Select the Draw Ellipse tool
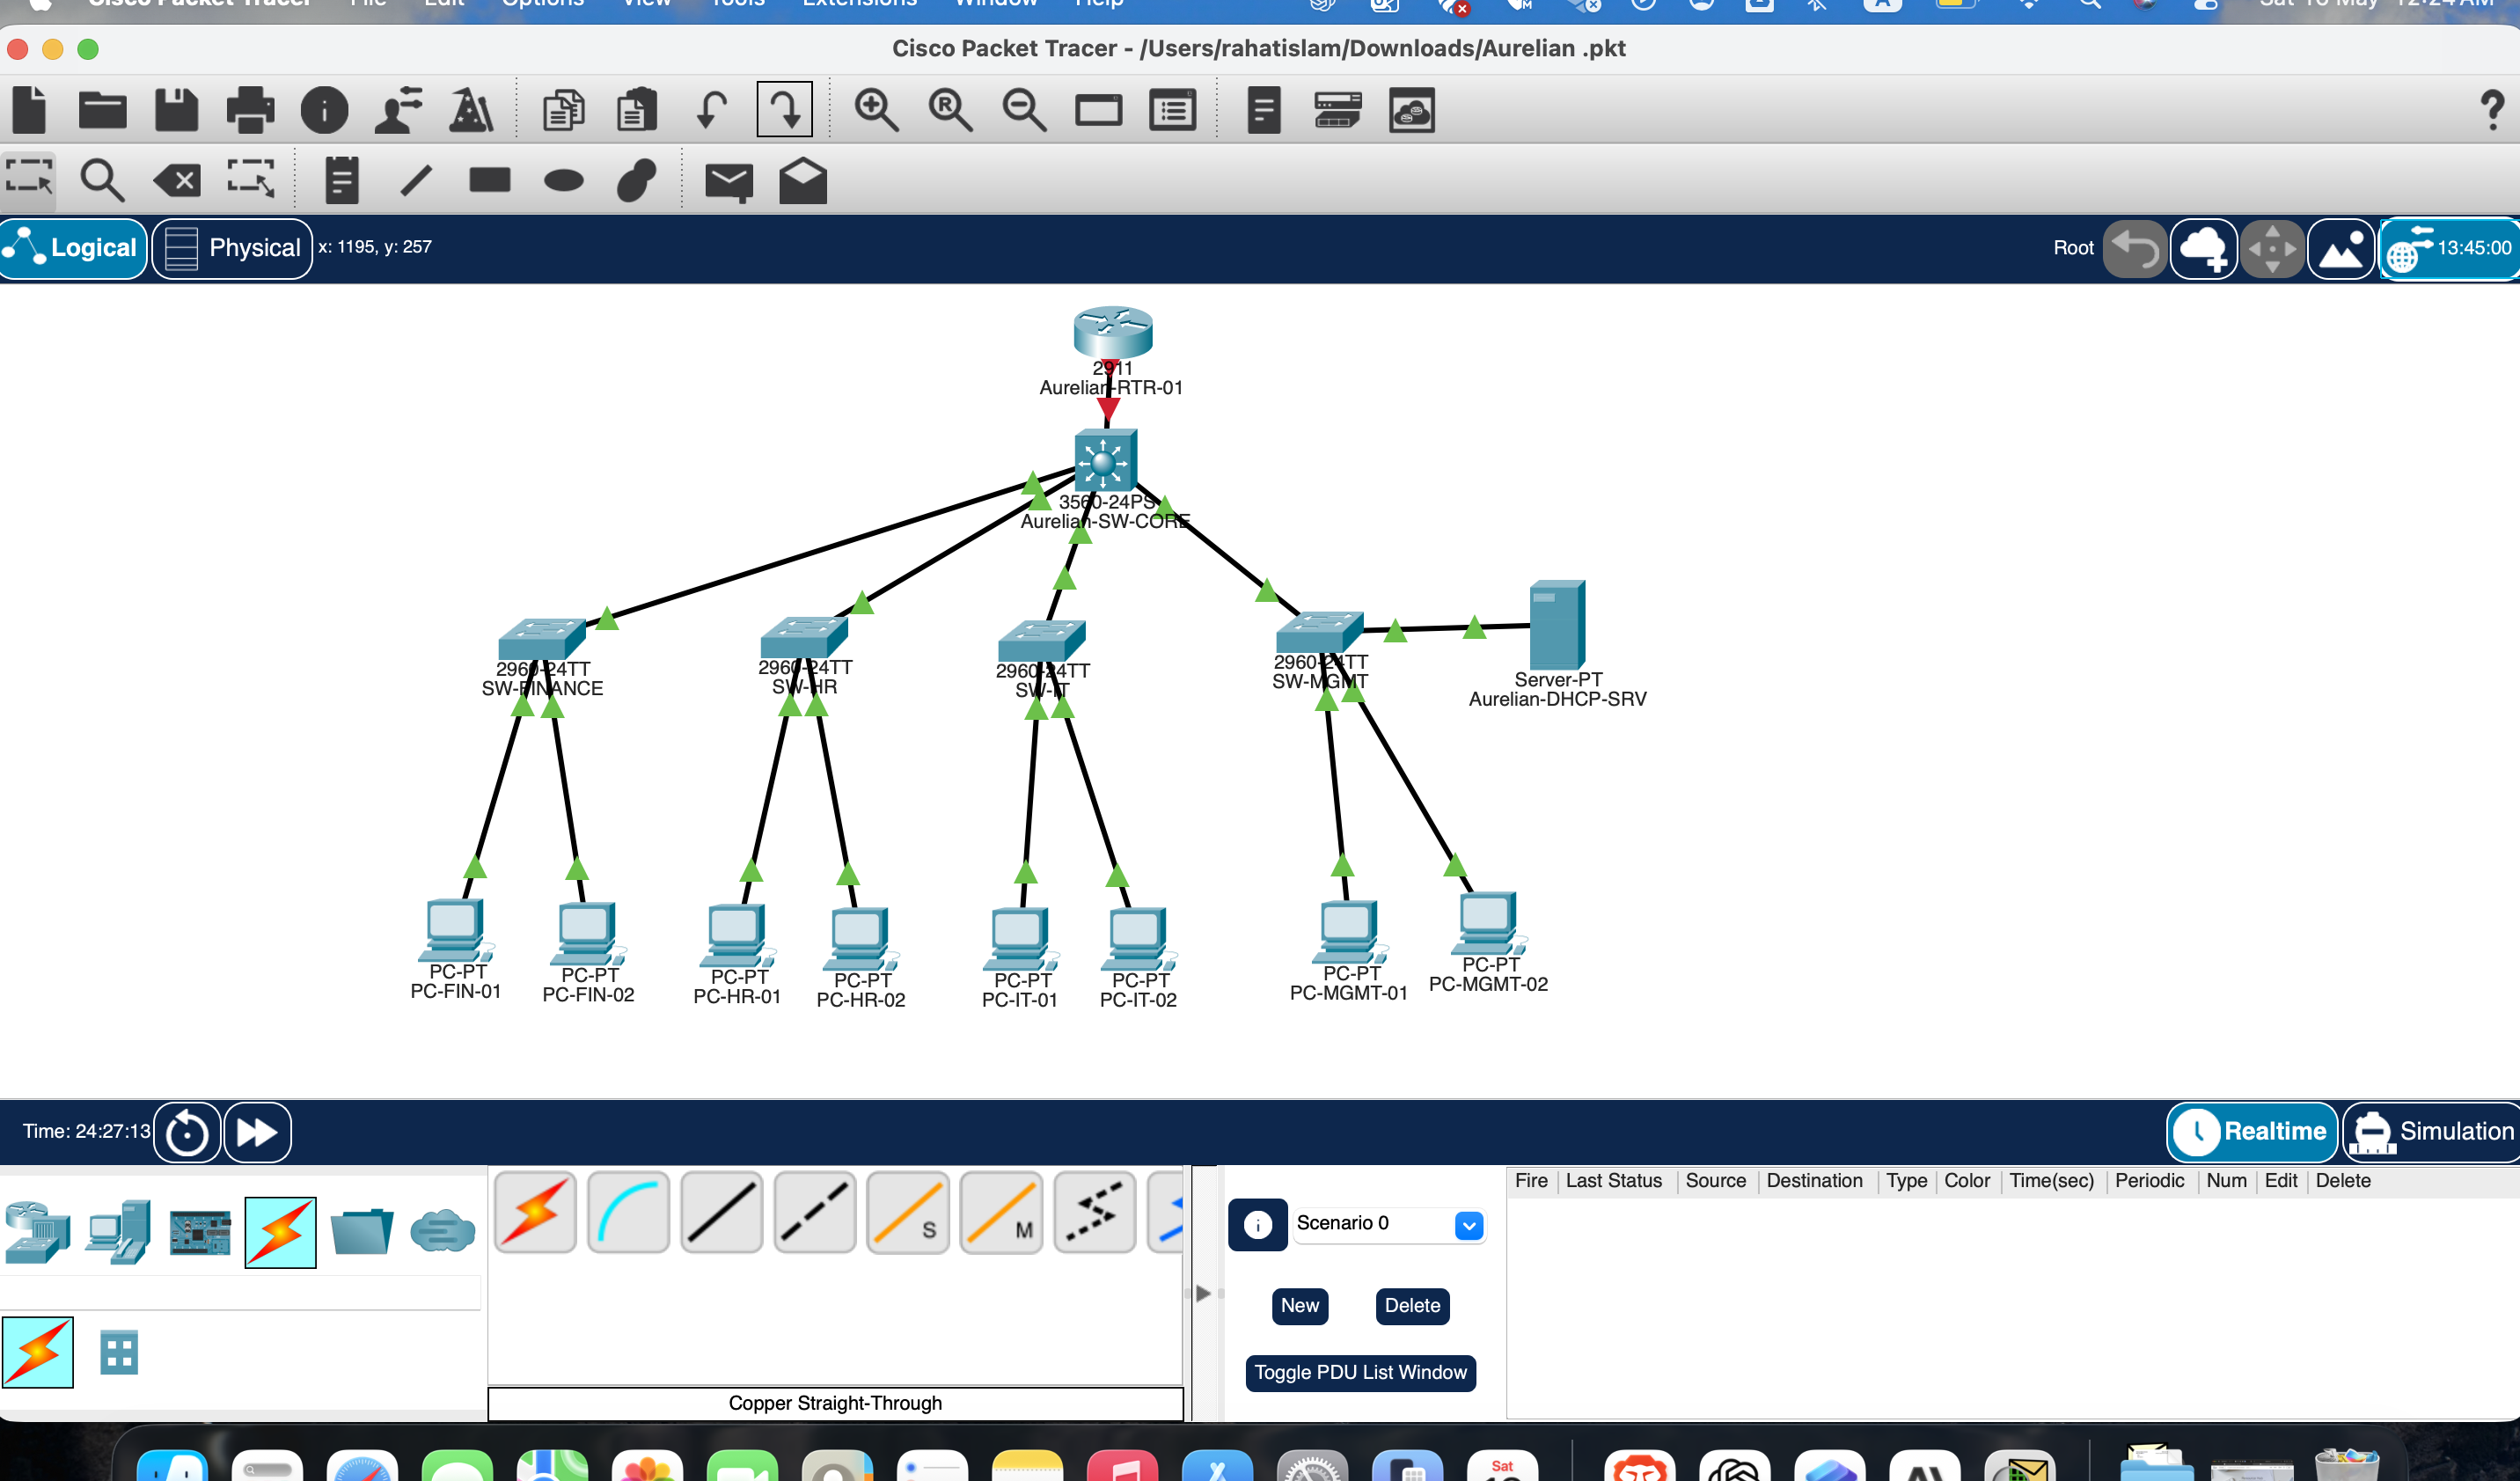This screenshot has height=1481, width=2520. coord(564,181)
